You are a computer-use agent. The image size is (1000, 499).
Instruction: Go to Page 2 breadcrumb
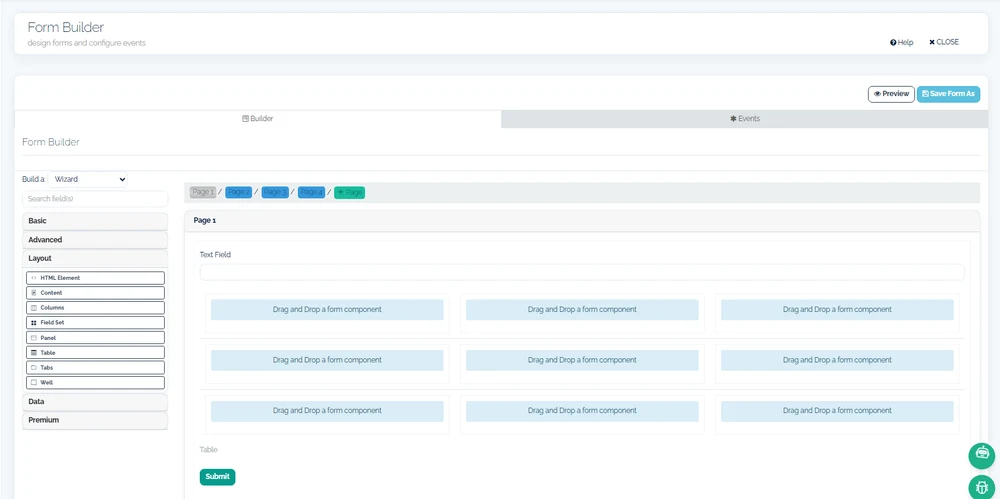click(x=239, y=192)
